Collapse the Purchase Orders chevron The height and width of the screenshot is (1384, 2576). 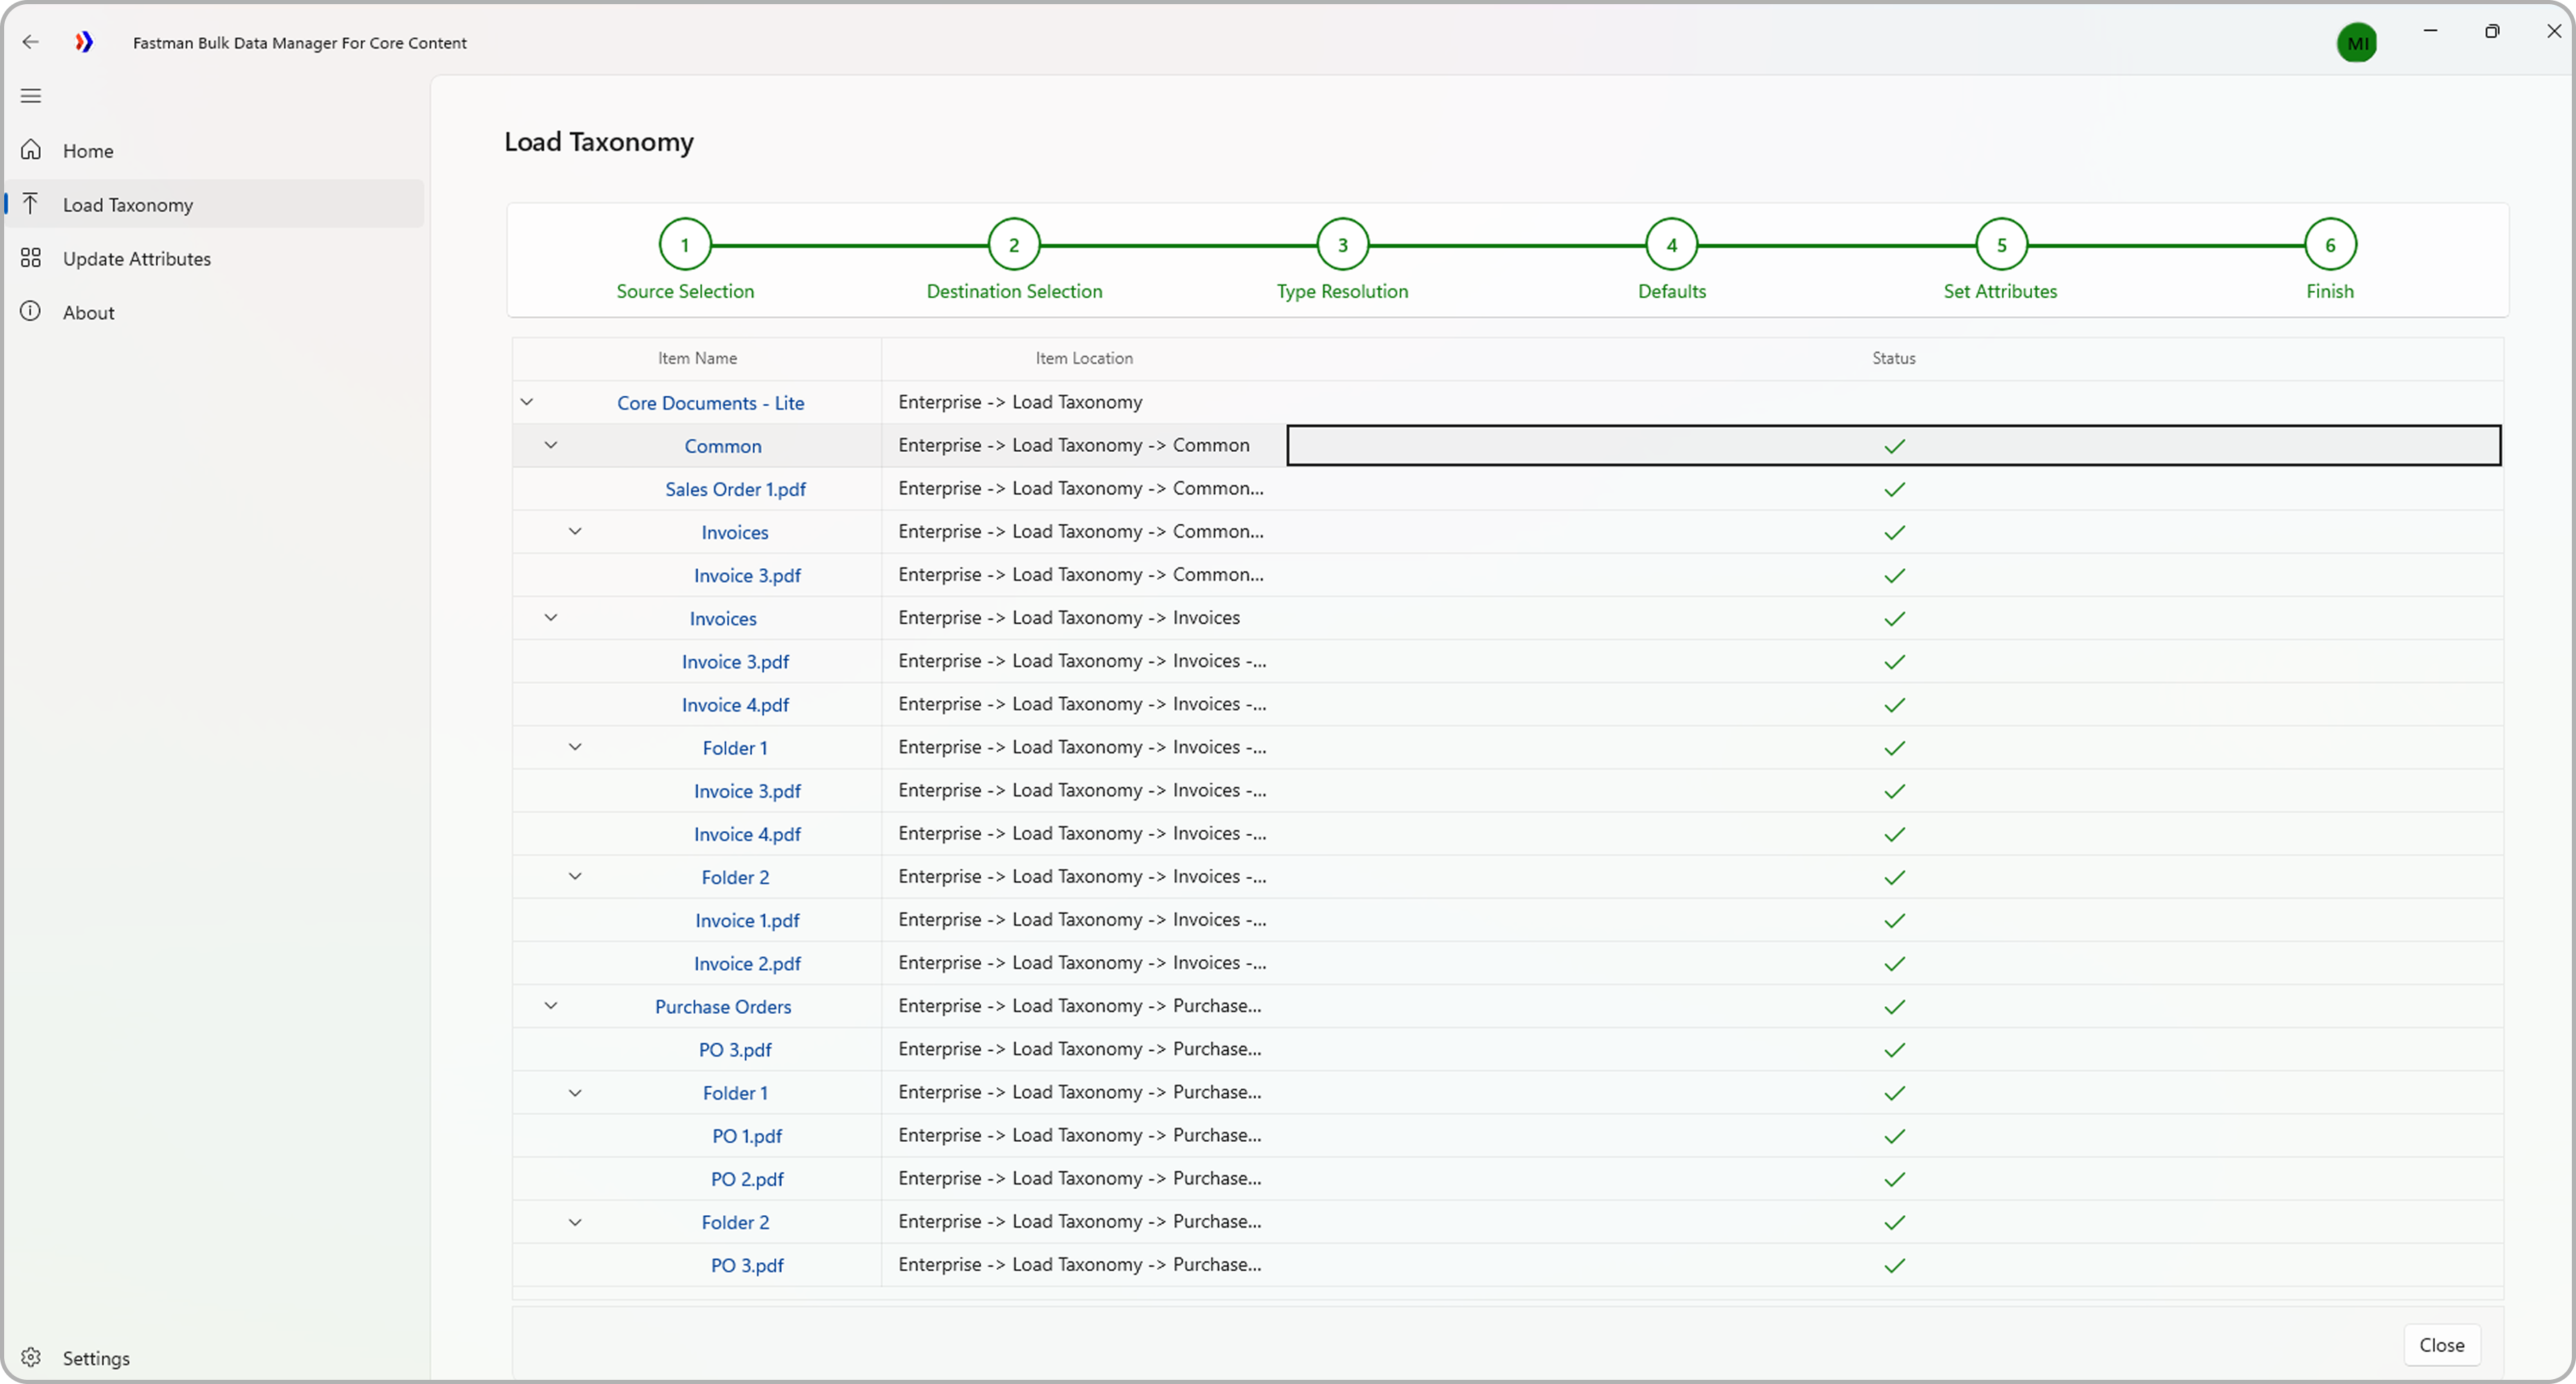click(x=551, y=1006)
